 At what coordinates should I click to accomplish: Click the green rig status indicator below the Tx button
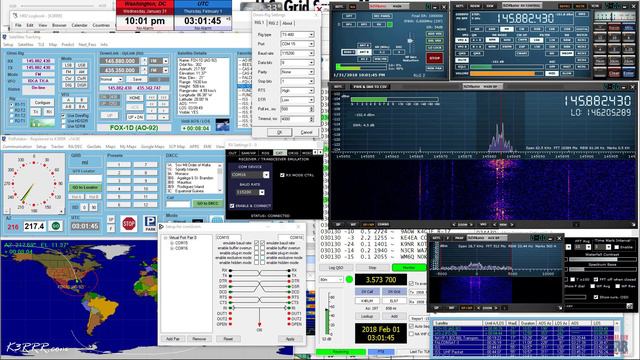(x=42, y=122)
